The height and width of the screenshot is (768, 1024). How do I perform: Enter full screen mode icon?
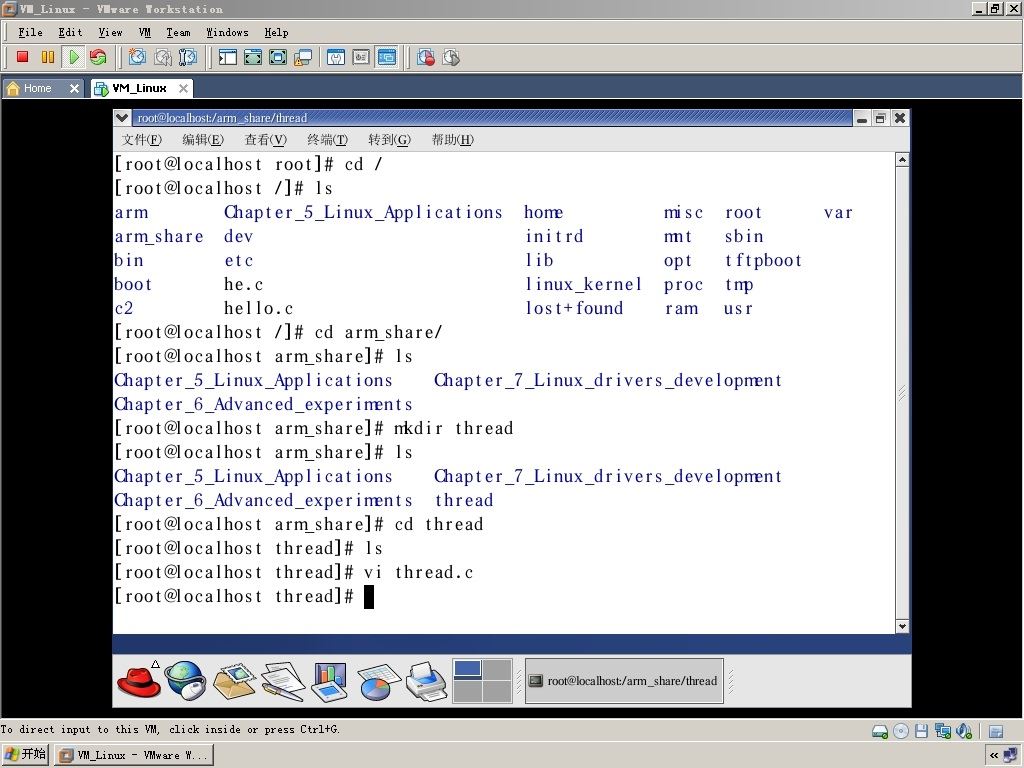click(x=278, y=57)
